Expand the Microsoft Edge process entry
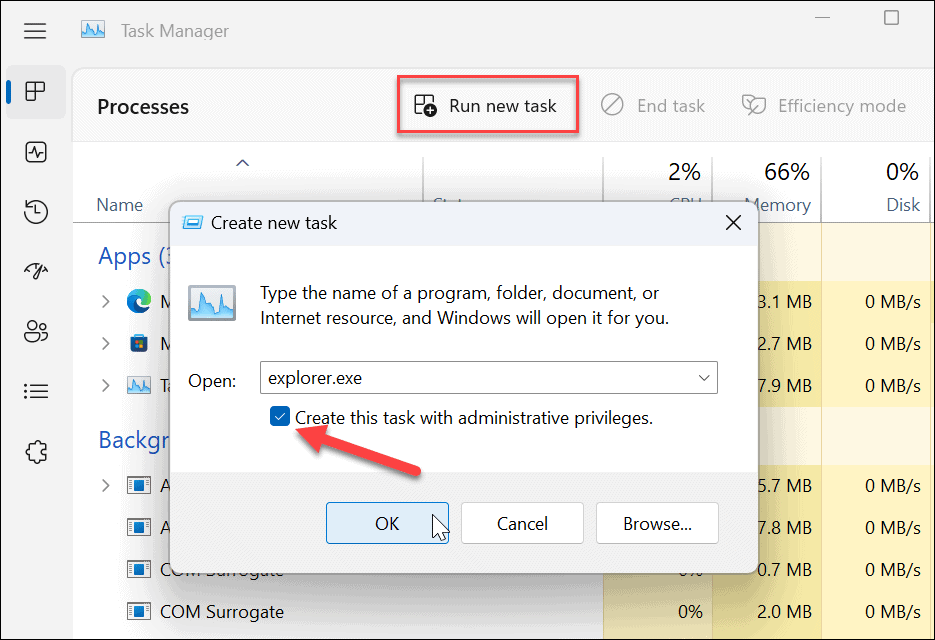This screenshot has width=935, height=640. pos(105,301)
